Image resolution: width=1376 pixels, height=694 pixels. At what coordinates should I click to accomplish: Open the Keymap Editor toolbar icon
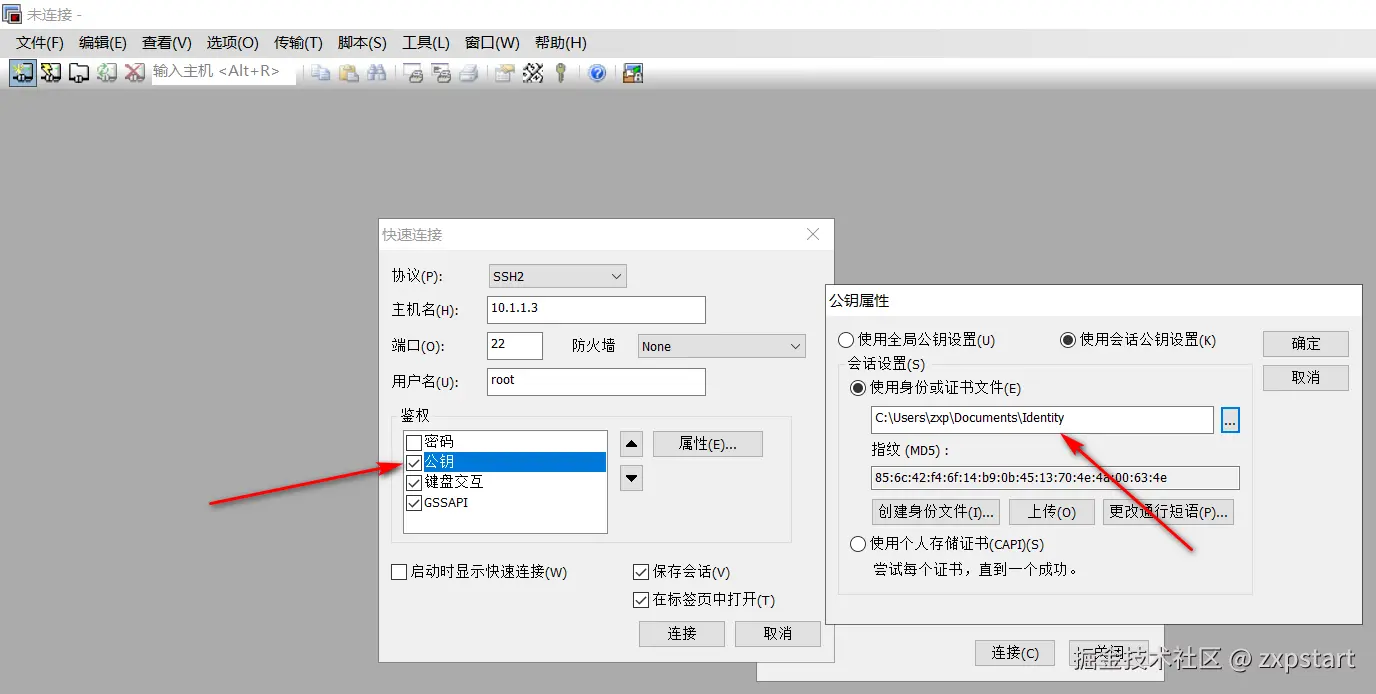pyautogui.click(x=533, y=73)
